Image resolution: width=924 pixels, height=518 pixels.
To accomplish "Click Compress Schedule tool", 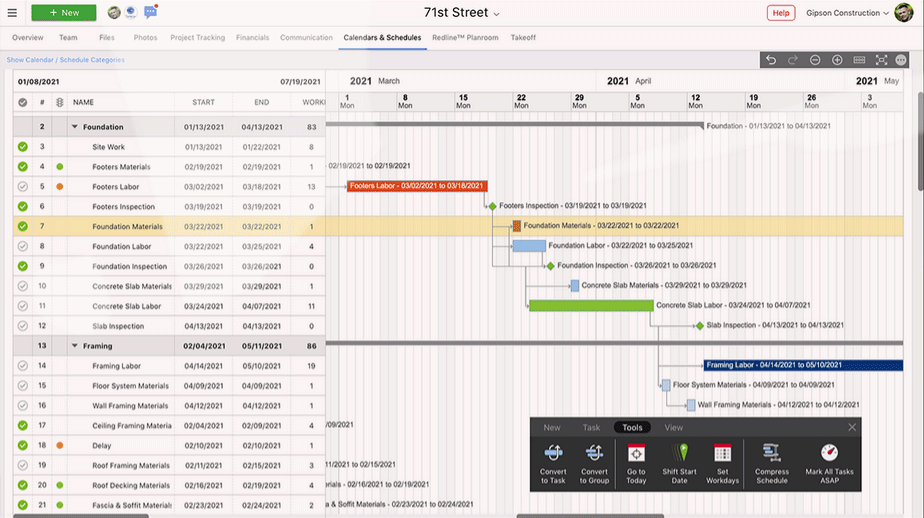I will click(771, 464).
